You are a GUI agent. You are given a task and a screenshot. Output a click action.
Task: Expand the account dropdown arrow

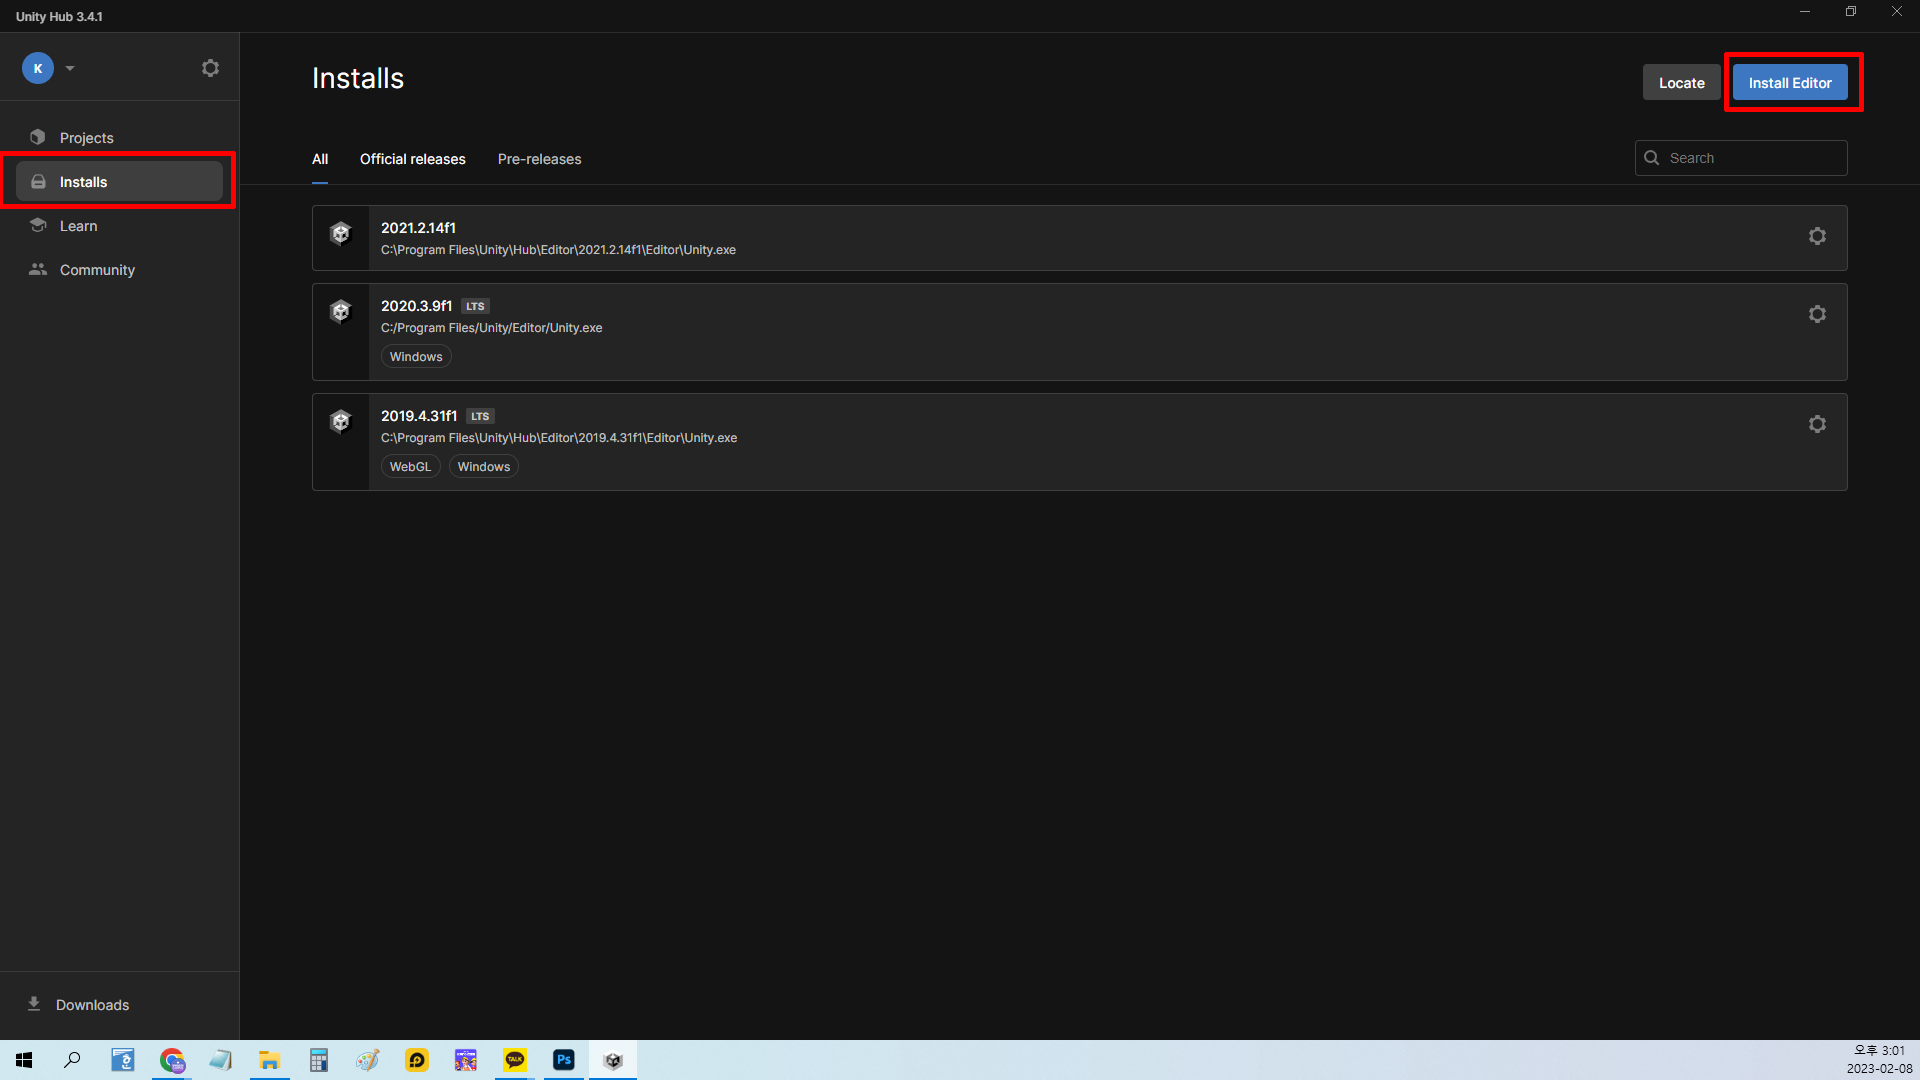[x=70, y=69]
